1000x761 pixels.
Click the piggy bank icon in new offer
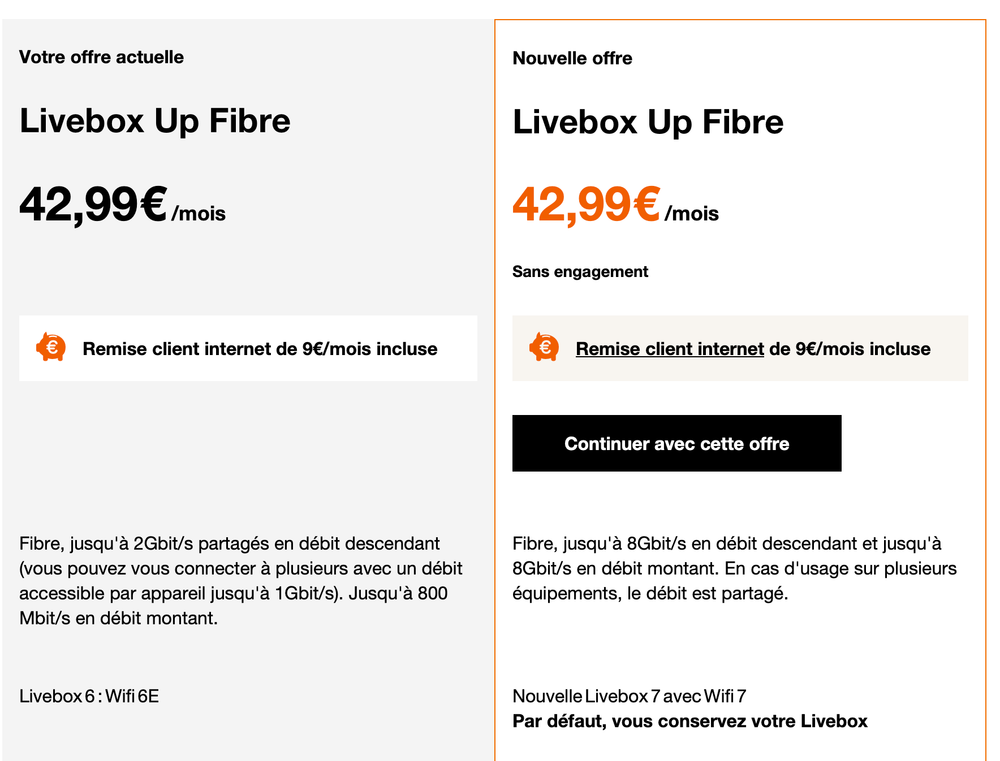[544, 348]
